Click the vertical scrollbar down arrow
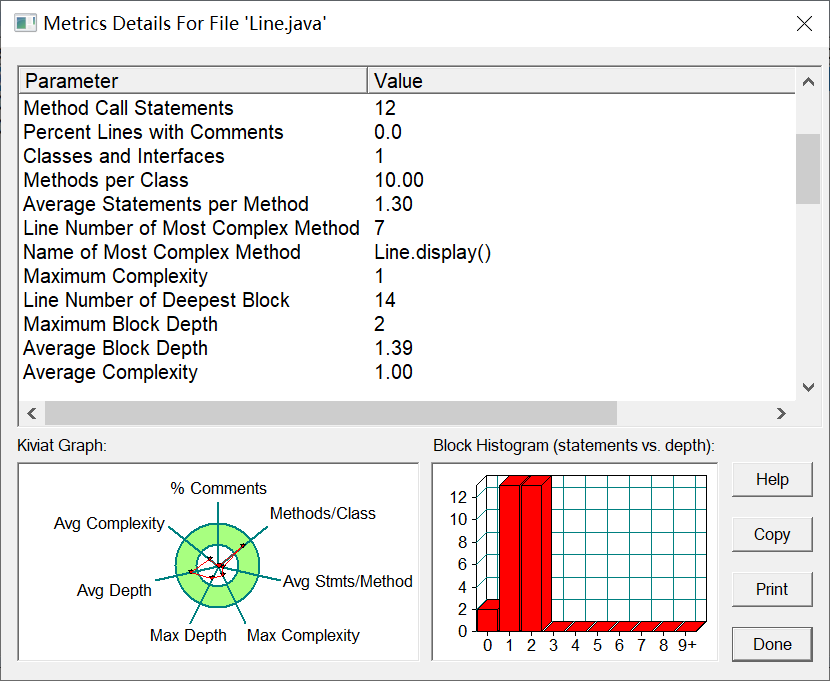The image size is (830, 681). coord(808,387)
